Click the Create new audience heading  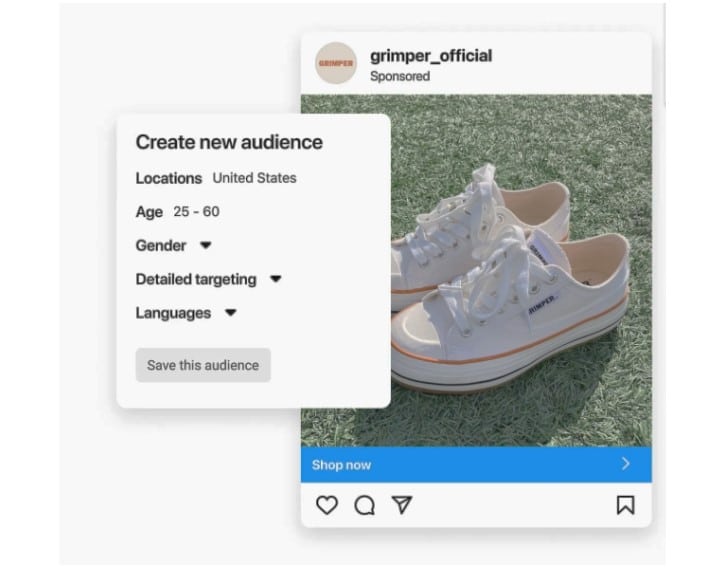(229, 142)
